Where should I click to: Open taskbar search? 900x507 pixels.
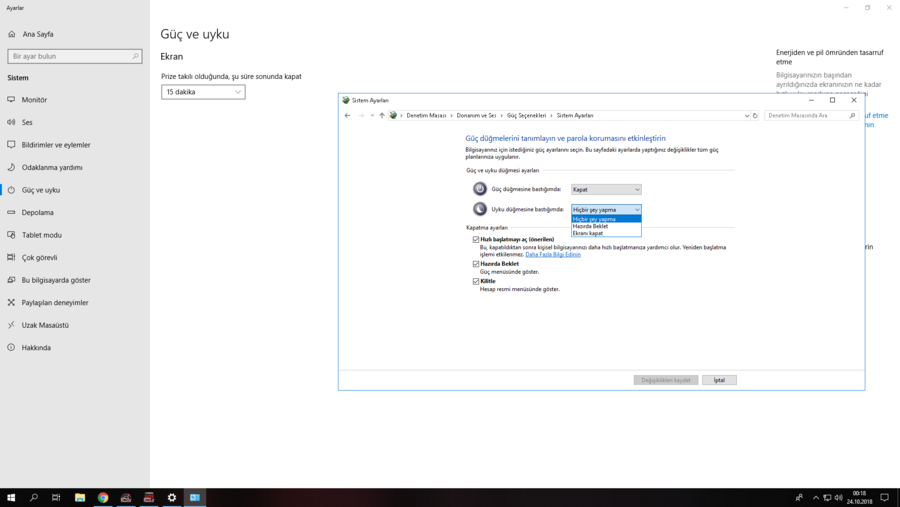[x=34, y=497]
